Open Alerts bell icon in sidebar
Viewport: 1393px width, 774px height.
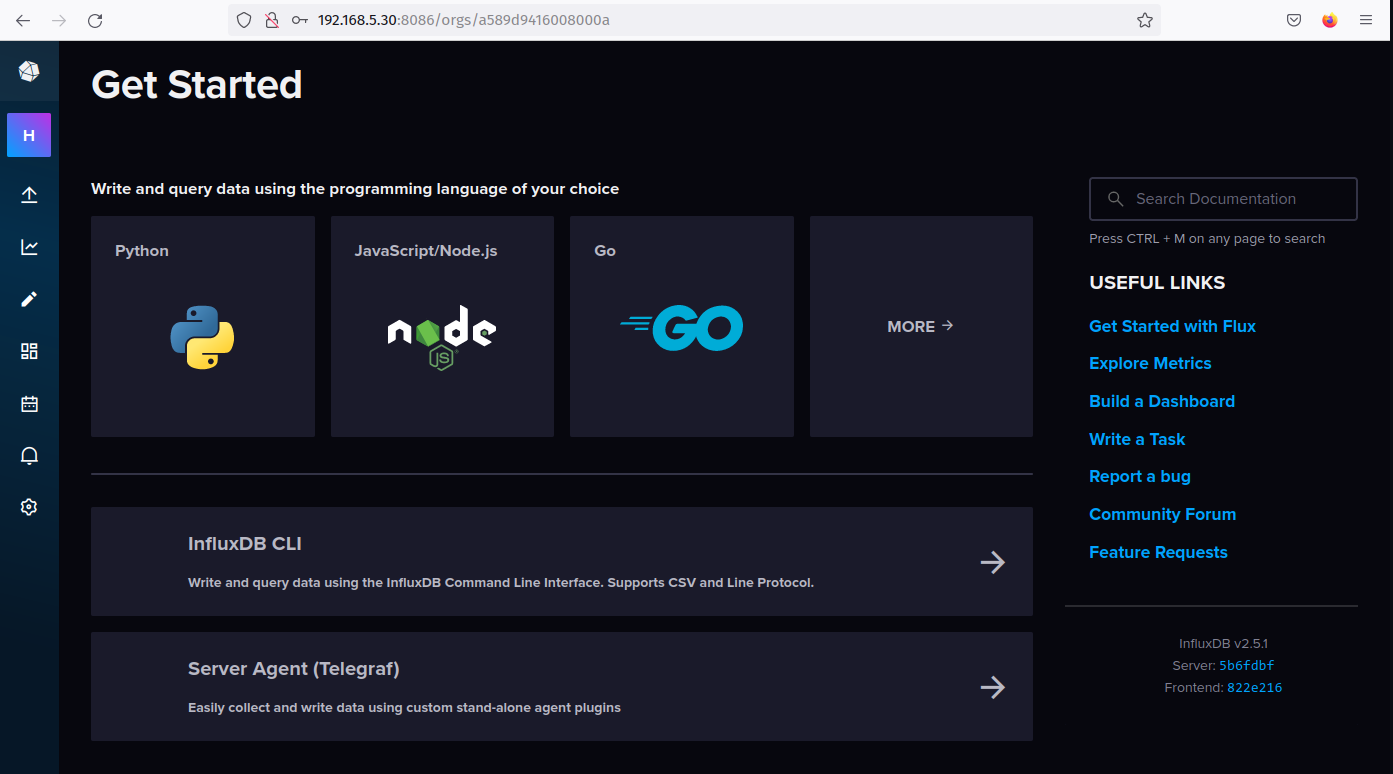[29, 456]
